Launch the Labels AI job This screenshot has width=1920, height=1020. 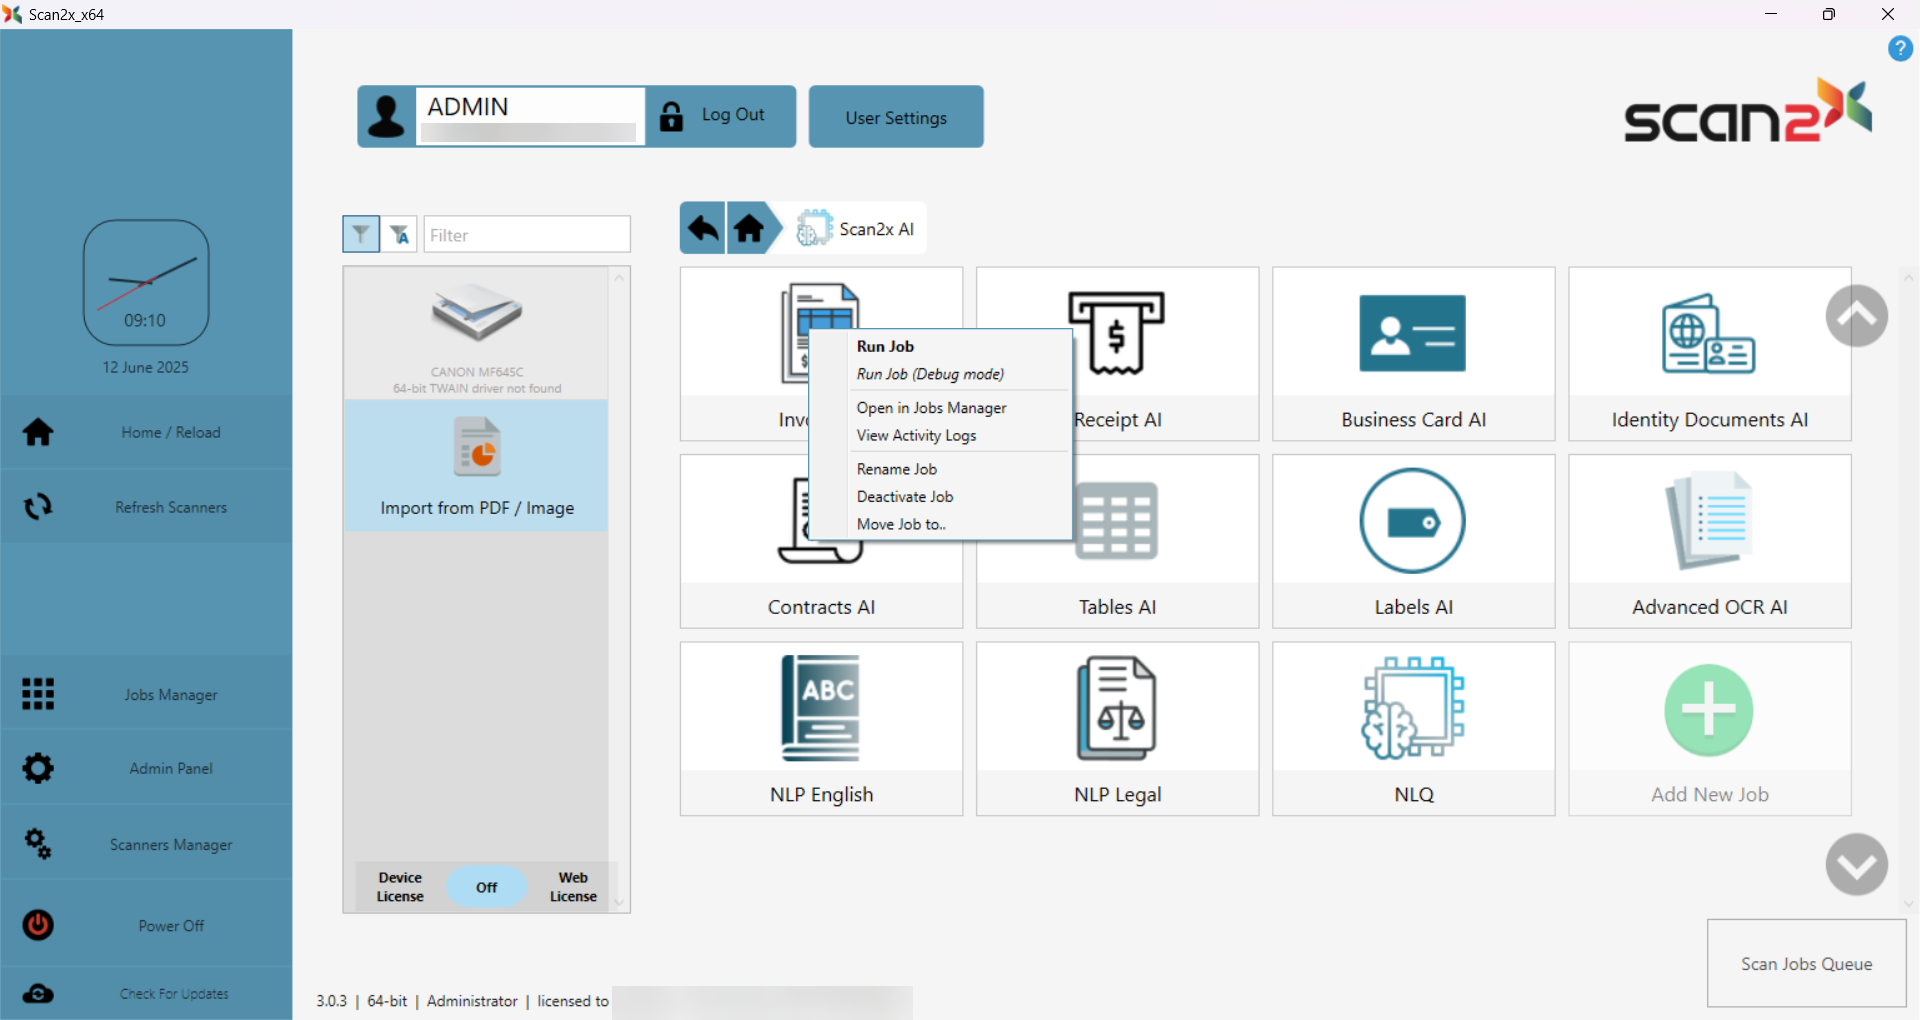(1412, 540)
